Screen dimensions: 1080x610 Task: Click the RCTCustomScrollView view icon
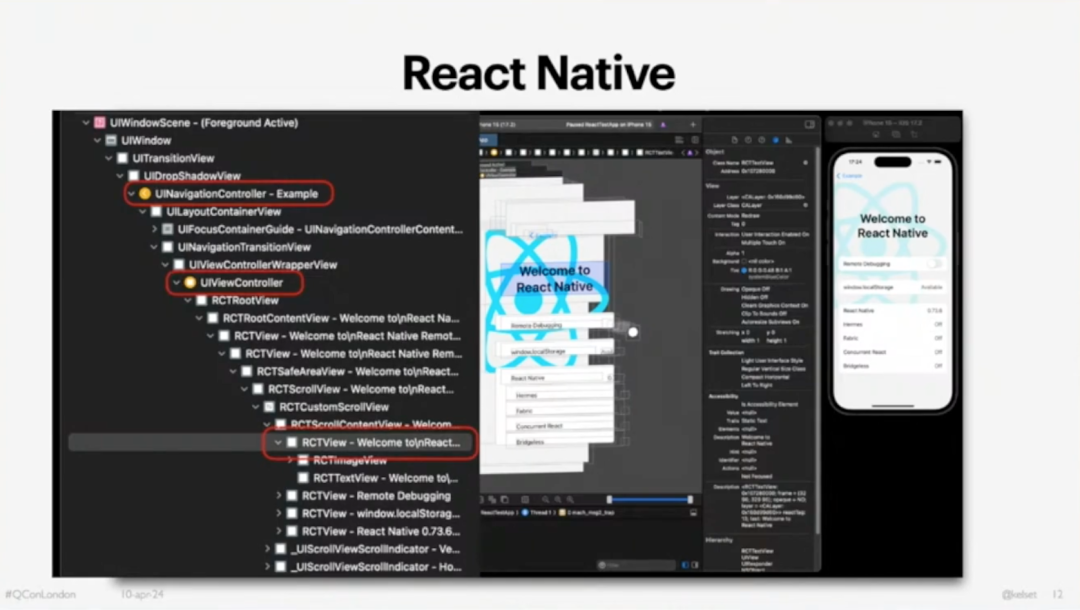(x=269, y=407)
